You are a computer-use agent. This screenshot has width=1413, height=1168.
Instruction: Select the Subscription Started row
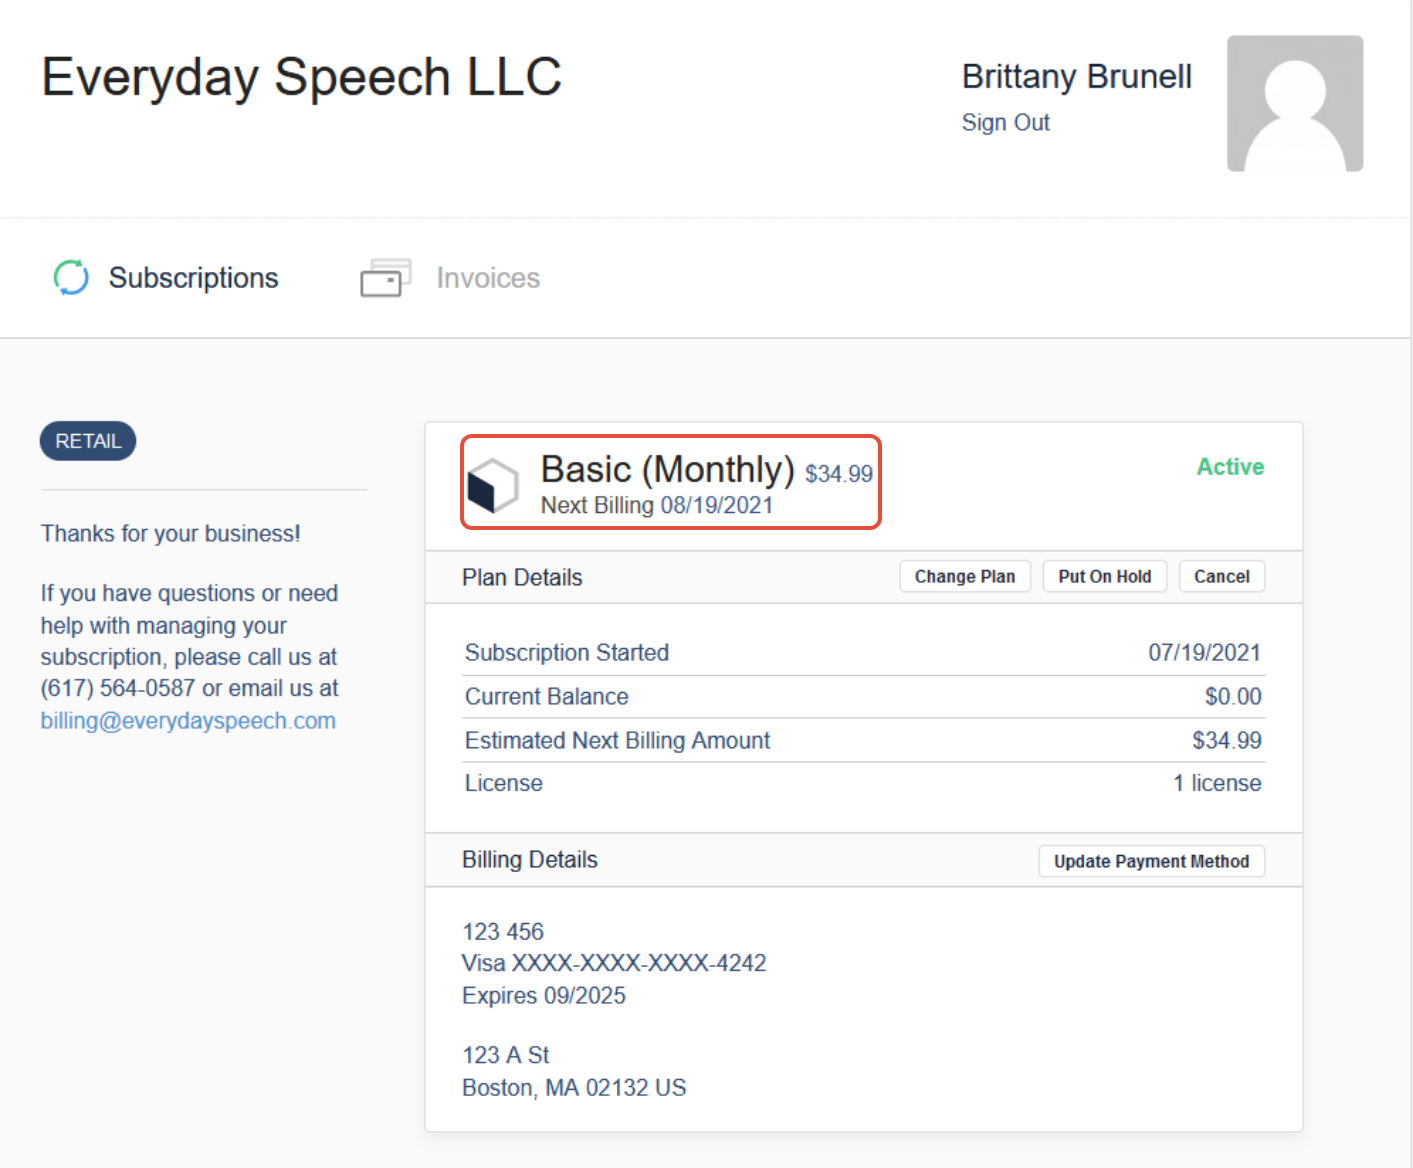pos(863,653)
